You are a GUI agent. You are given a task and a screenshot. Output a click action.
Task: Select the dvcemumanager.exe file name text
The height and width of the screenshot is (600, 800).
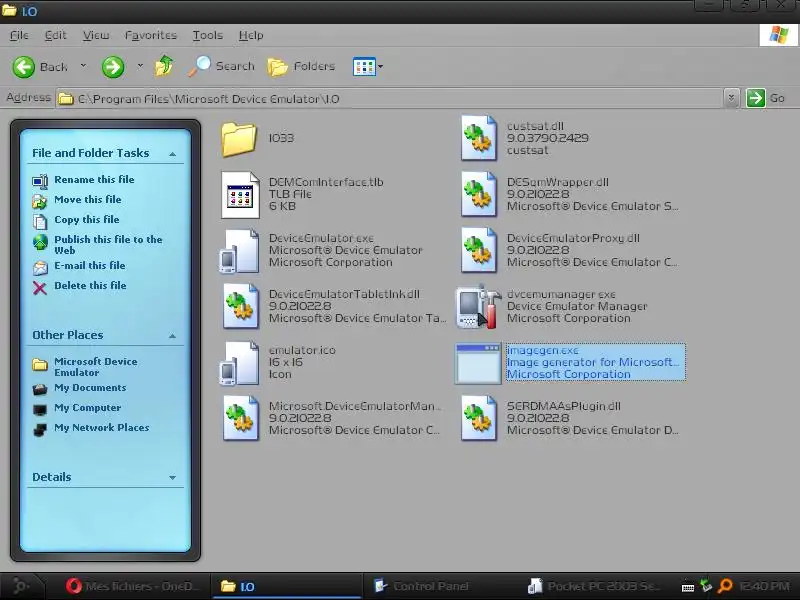pos(561,294)
